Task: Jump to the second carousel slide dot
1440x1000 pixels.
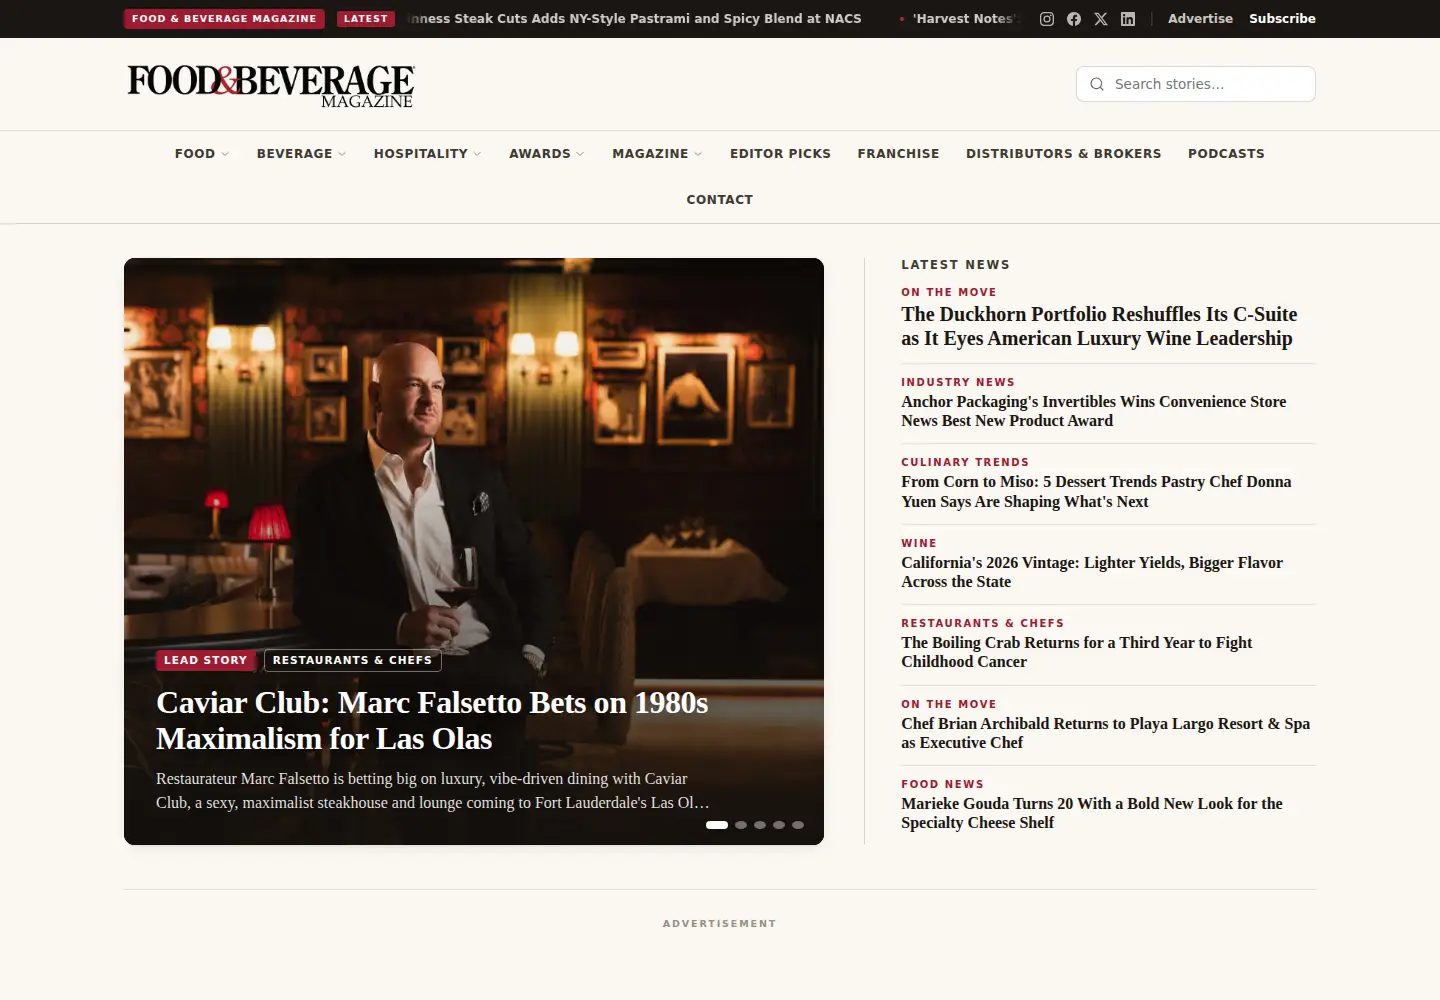Action: [x=741, y=825]
